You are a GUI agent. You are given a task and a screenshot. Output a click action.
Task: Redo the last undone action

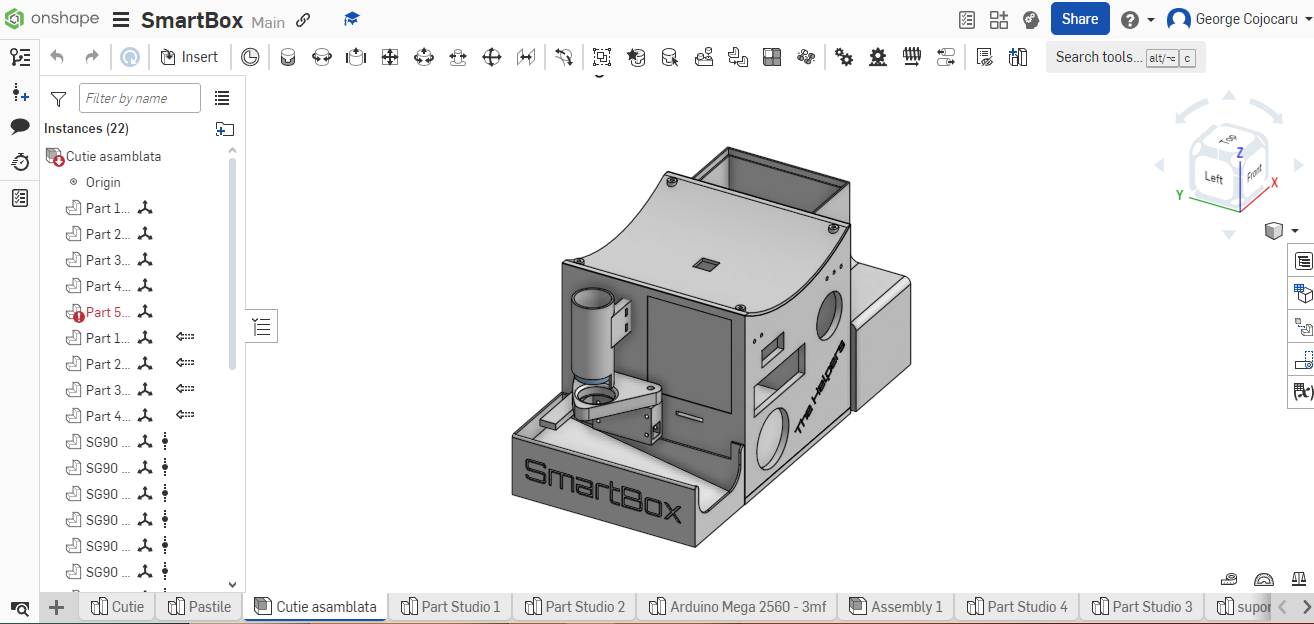click(x=92, y=57)
